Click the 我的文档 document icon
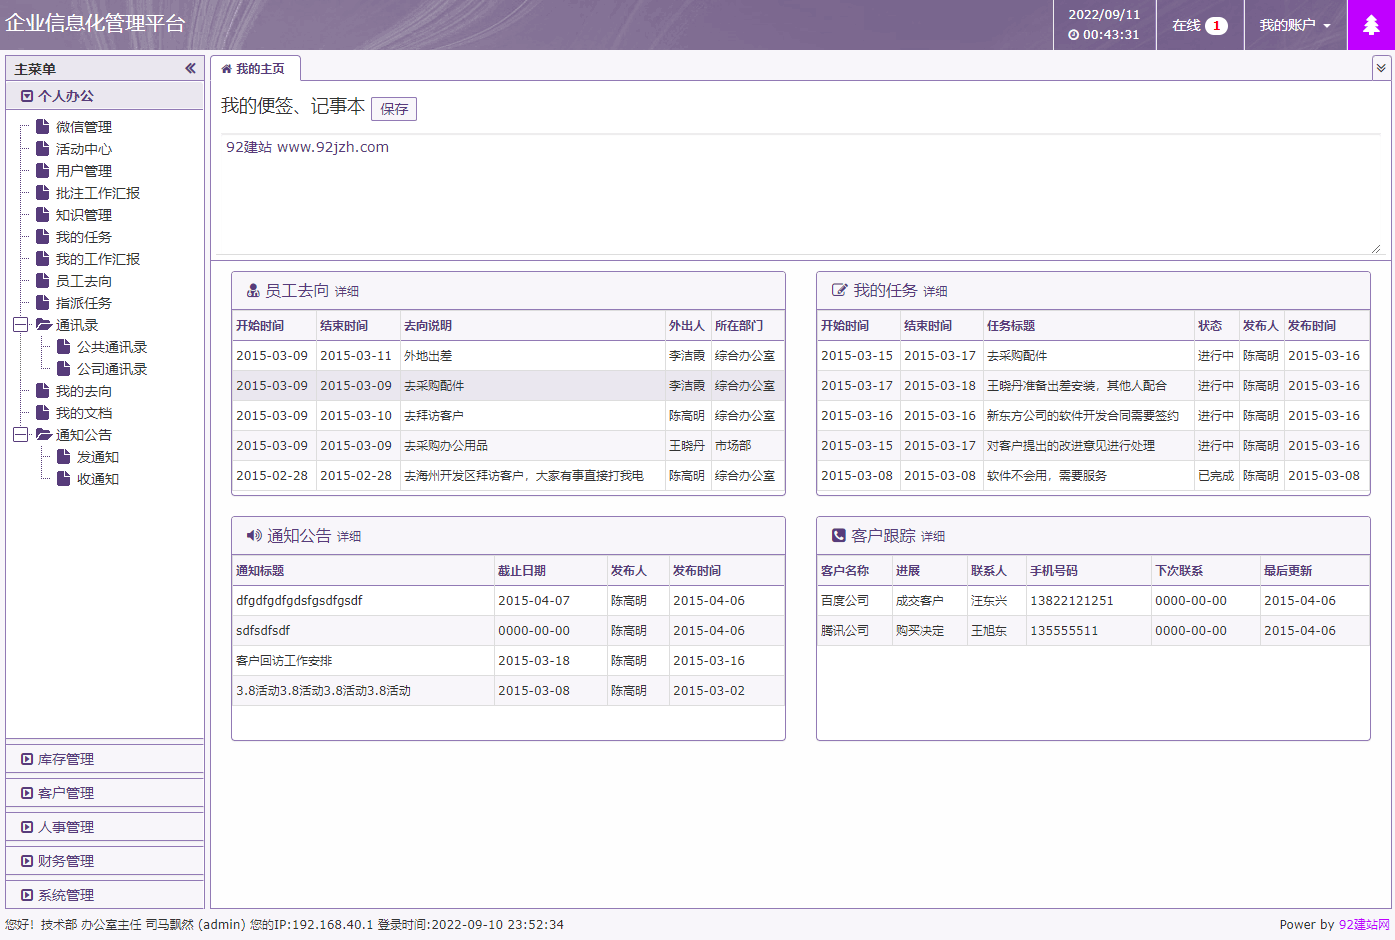This screenshot has width=1395, height=940. tap(43, 412)
